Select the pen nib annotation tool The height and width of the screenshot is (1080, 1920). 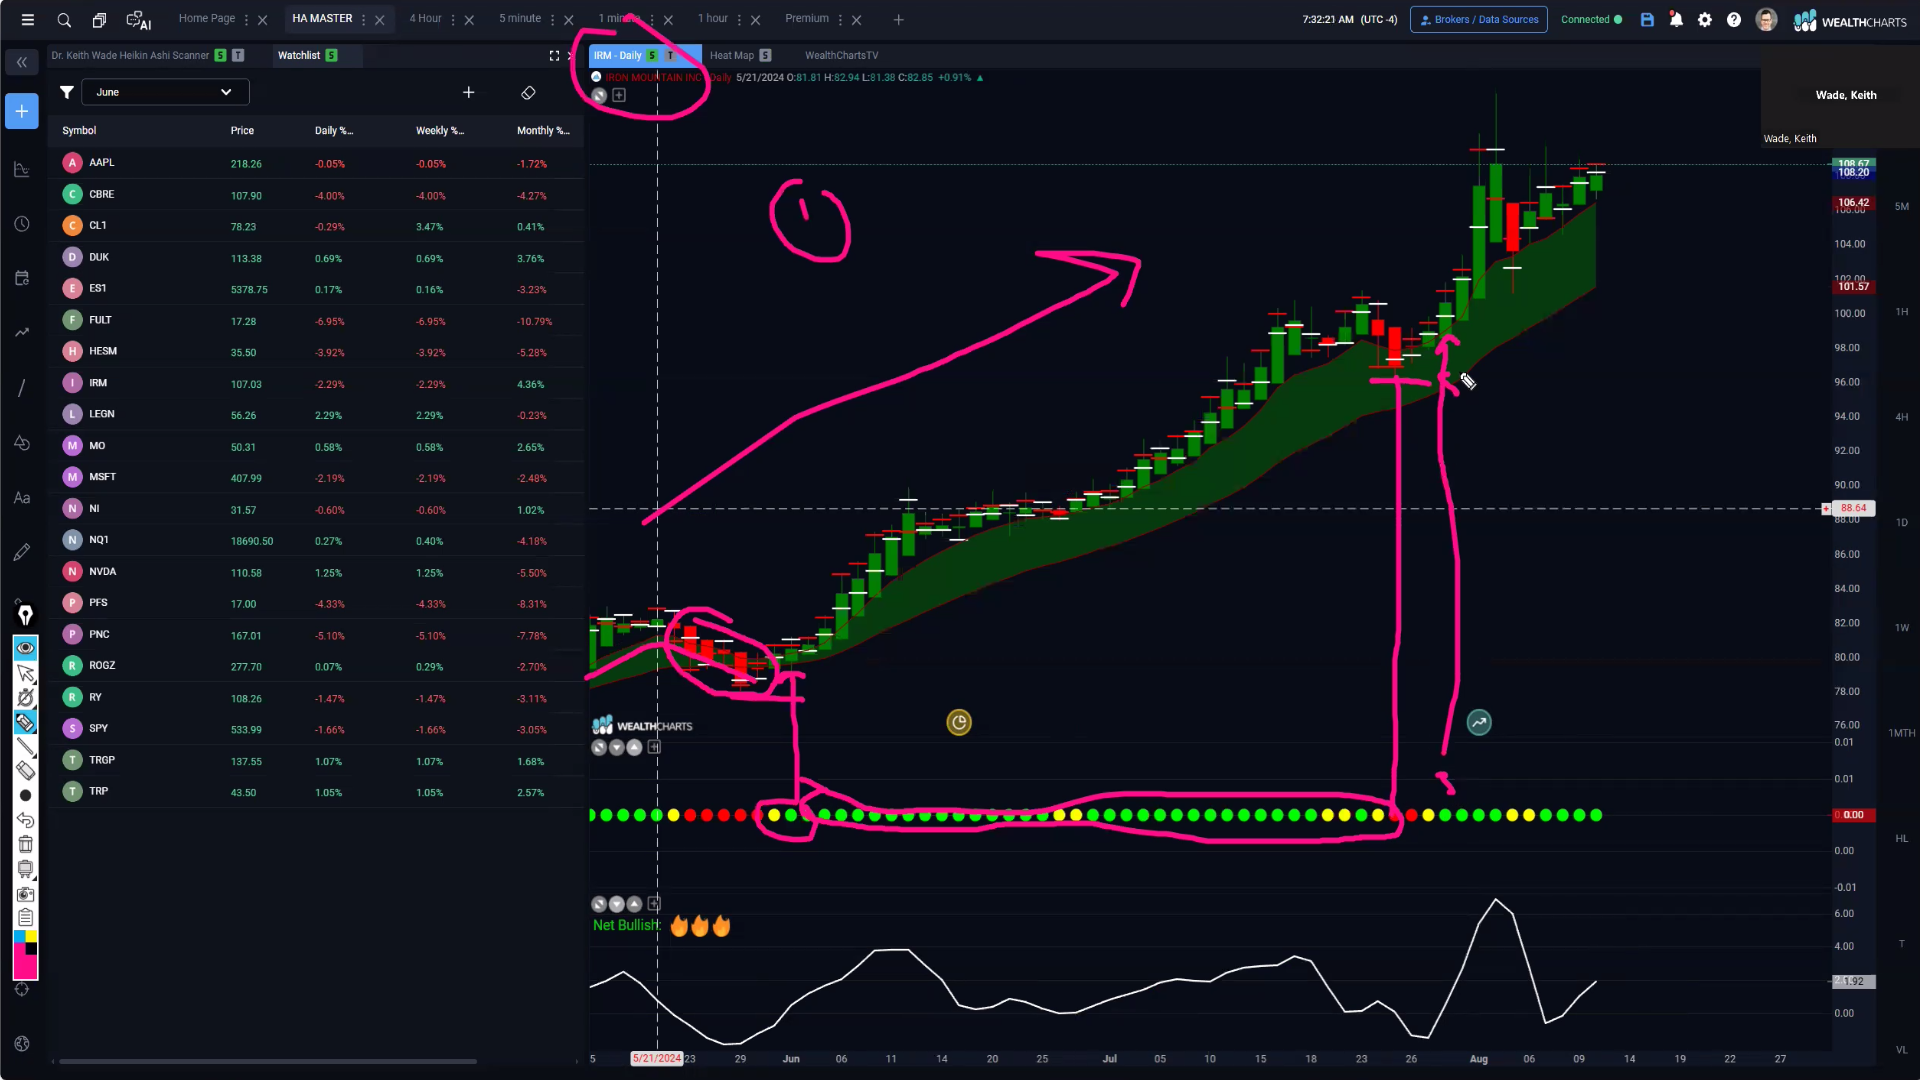(25, 615)
